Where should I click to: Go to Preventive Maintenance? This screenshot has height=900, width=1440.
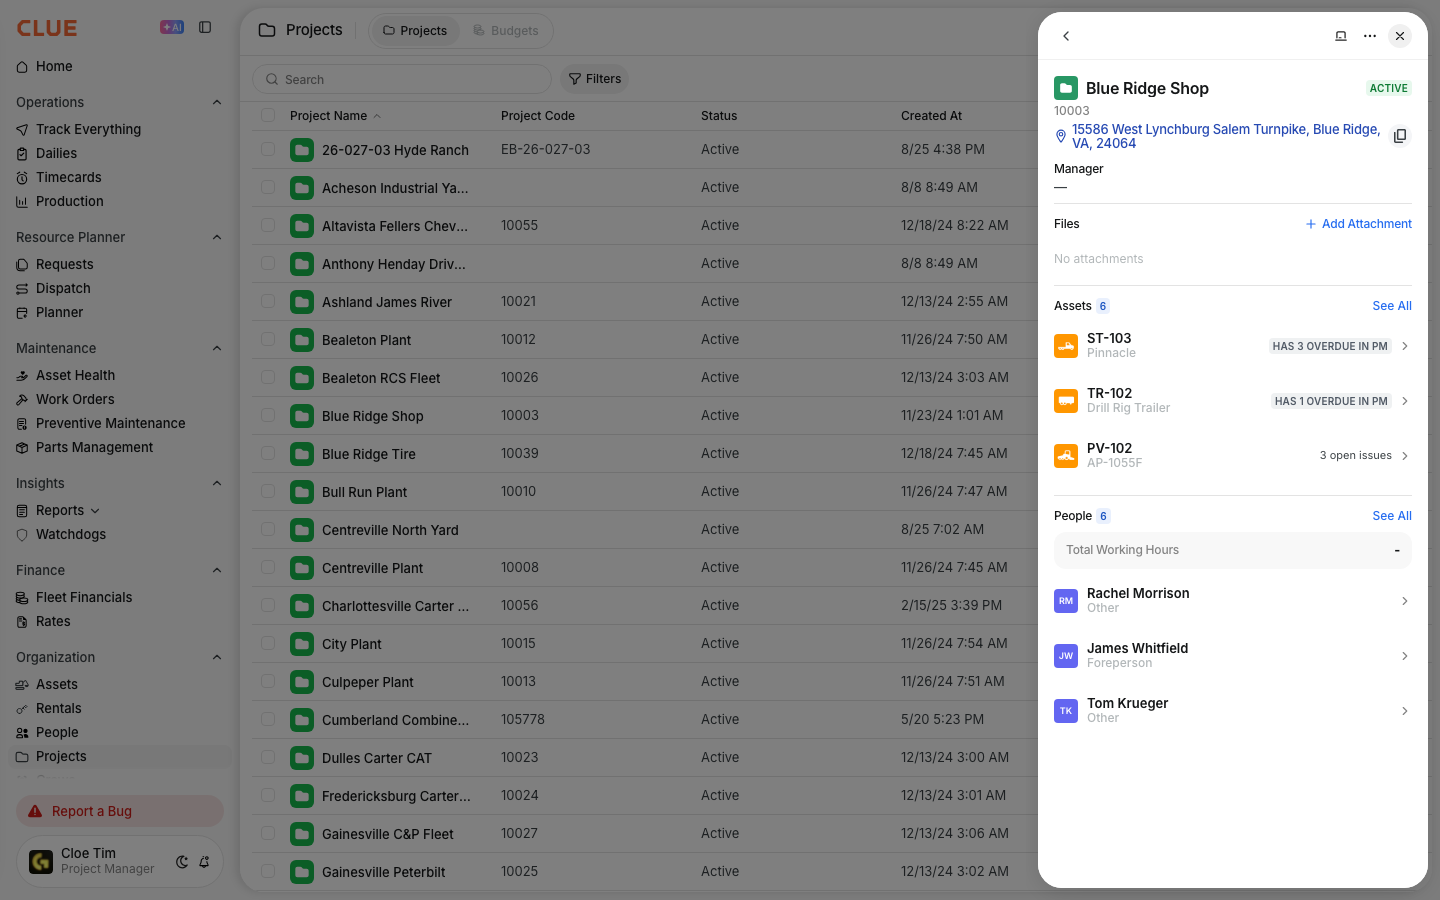110,423
